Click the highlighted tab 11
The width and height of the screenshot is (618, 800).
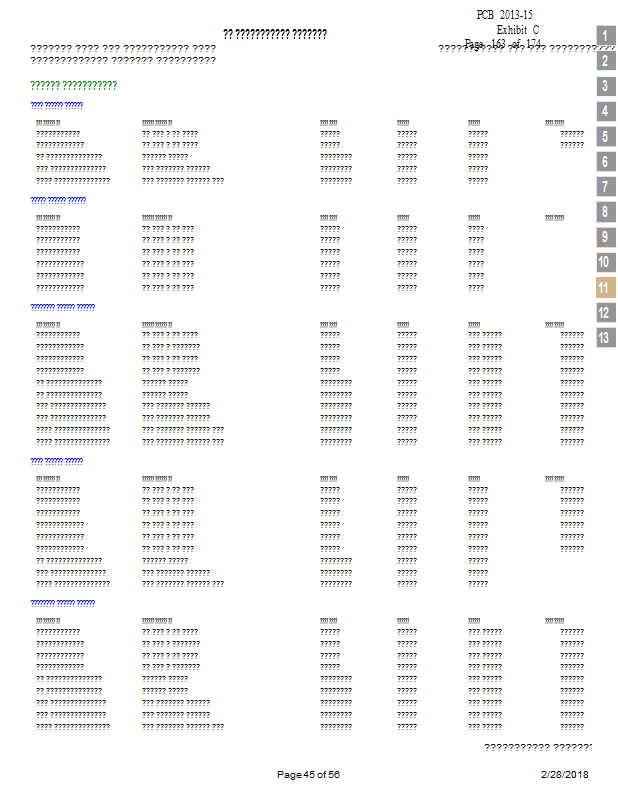605,287
